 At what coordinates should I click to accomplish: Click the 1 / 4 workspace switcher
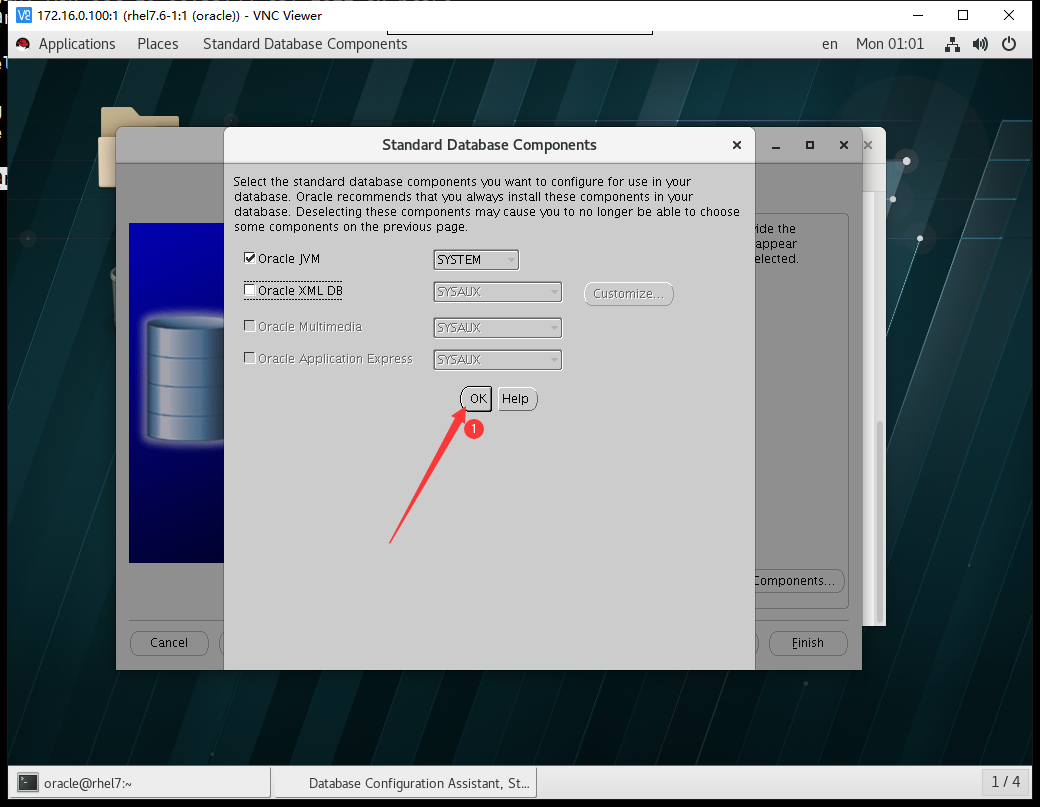tap(1006, 782)
